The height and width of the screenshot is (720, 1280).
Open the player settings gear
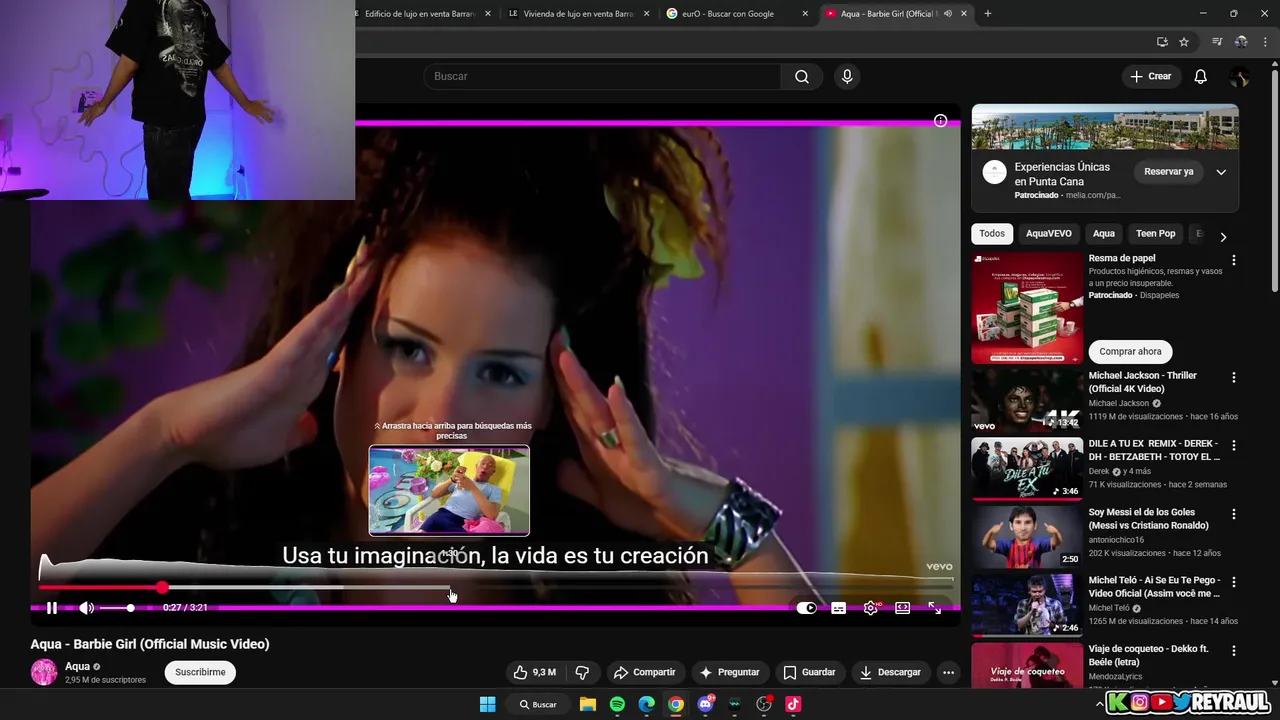871,608
